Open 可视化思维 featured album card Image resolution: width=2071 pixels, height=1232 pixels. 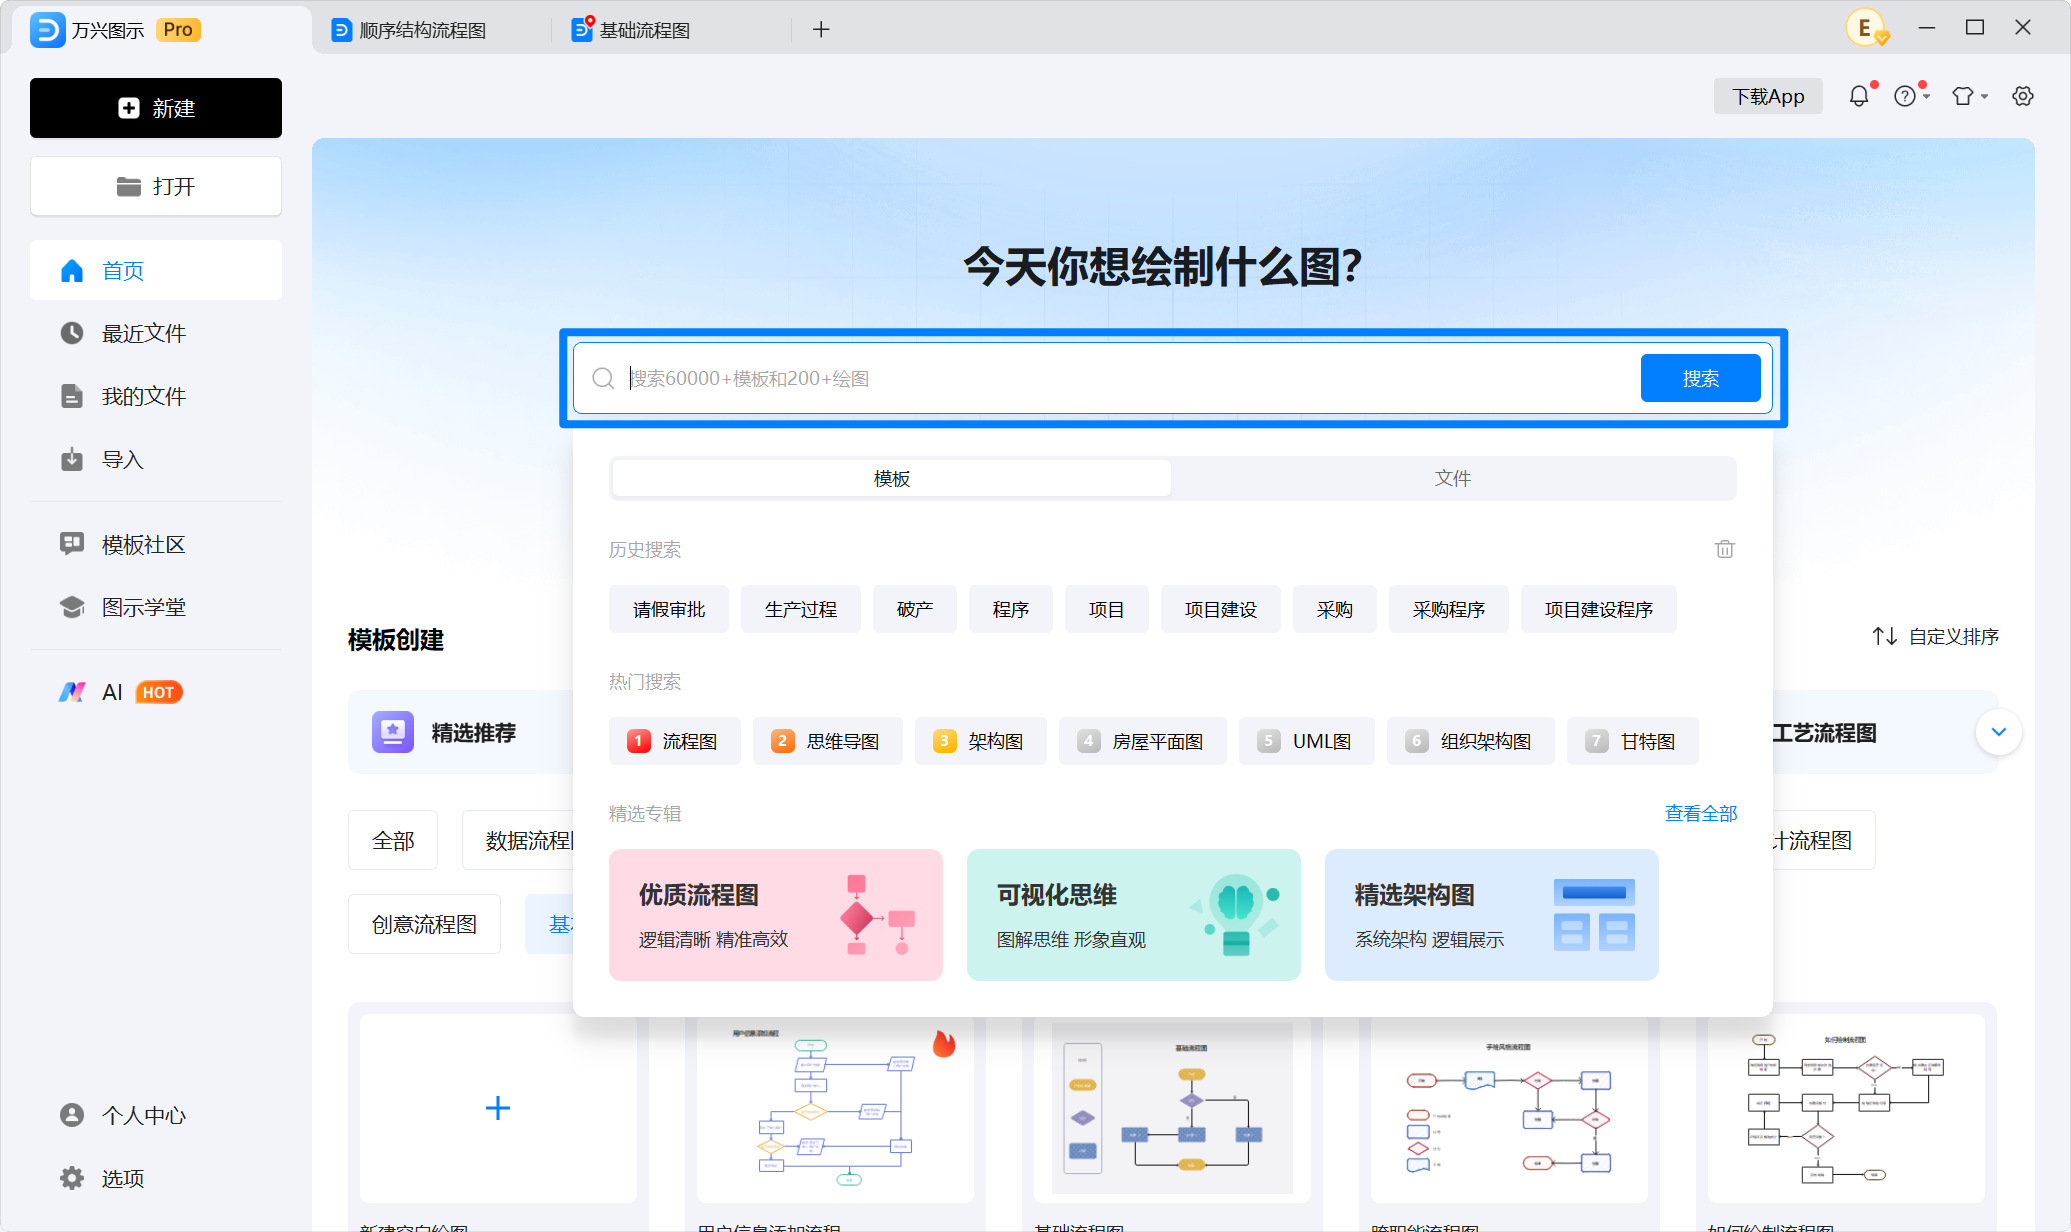point(1134,915)
